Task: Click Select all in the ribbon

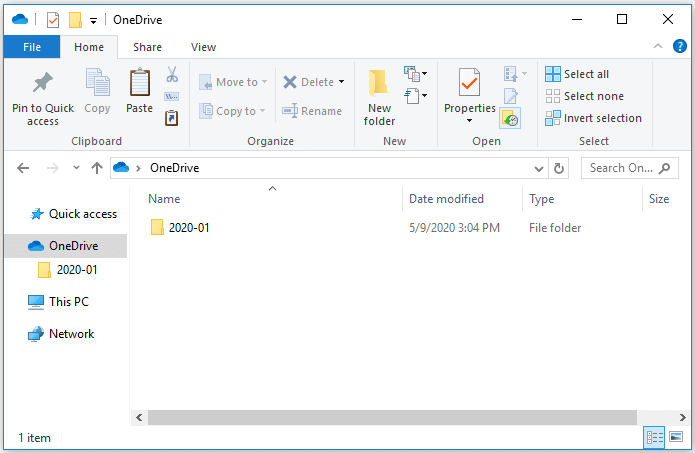Action: pyautogui.click(x=576, y=74)
